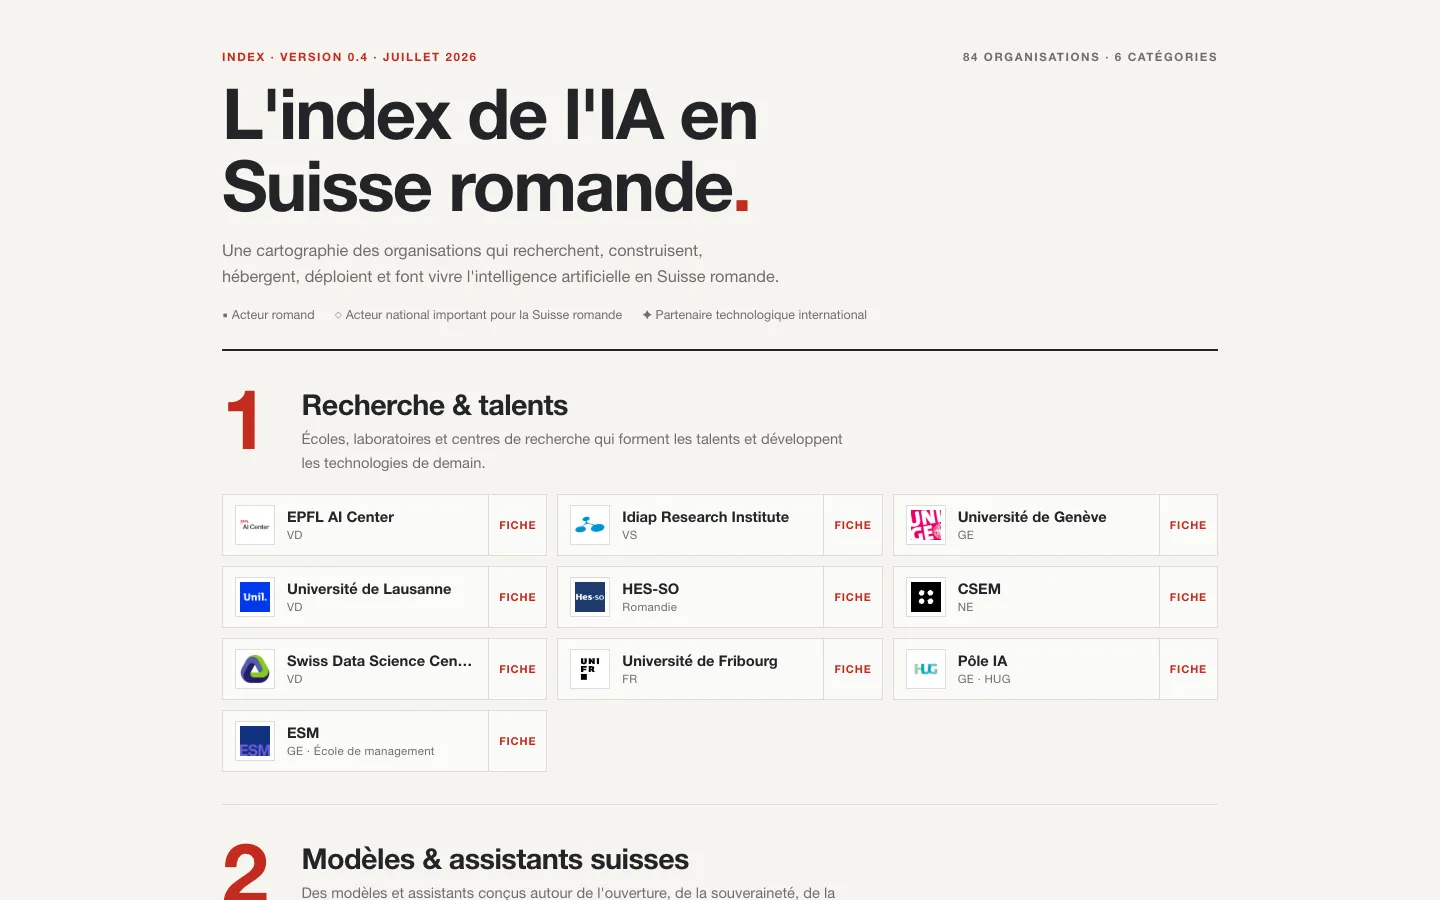The width and height of the screenshot is (1440, 900).
Task: Select the CSEM name
Action: (x=979, y=589)
